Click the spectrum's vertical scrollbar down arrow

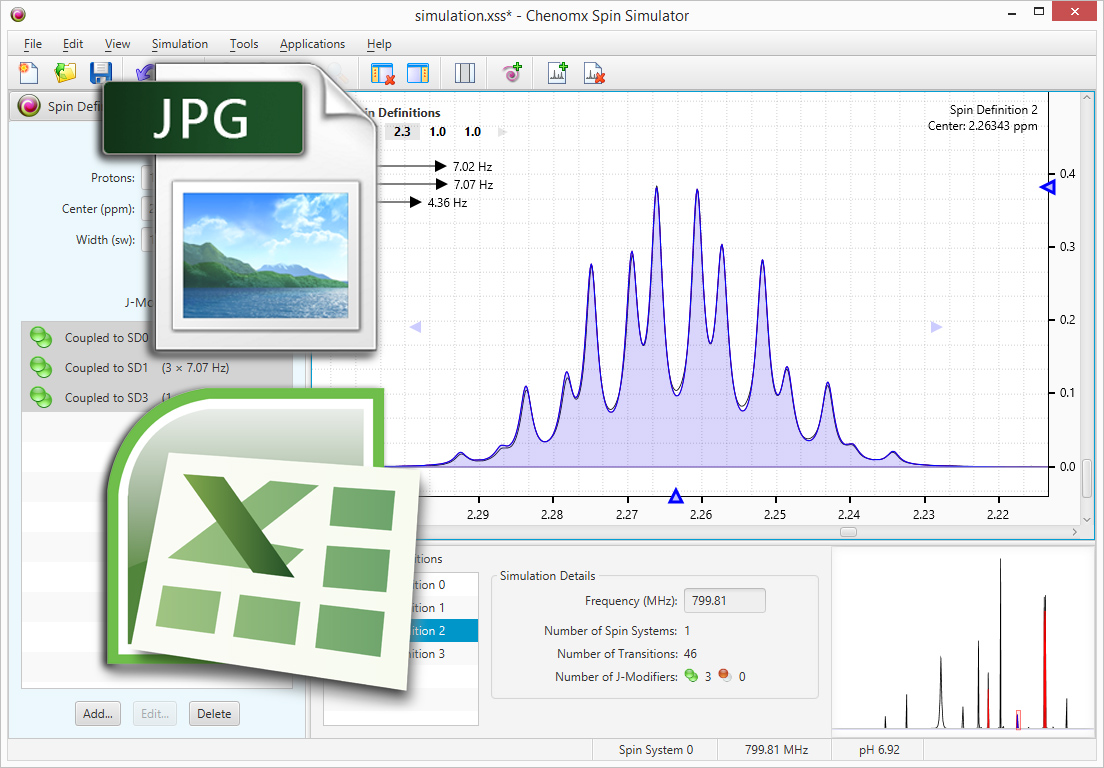point(1087,520)
